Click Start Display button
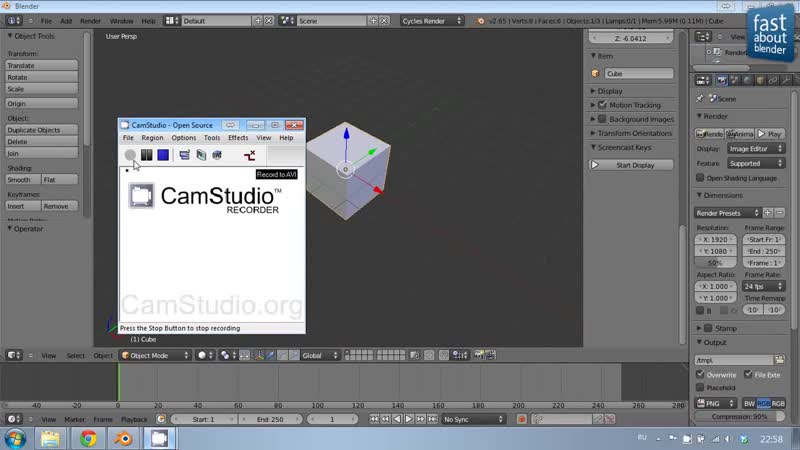 (631, 165)
